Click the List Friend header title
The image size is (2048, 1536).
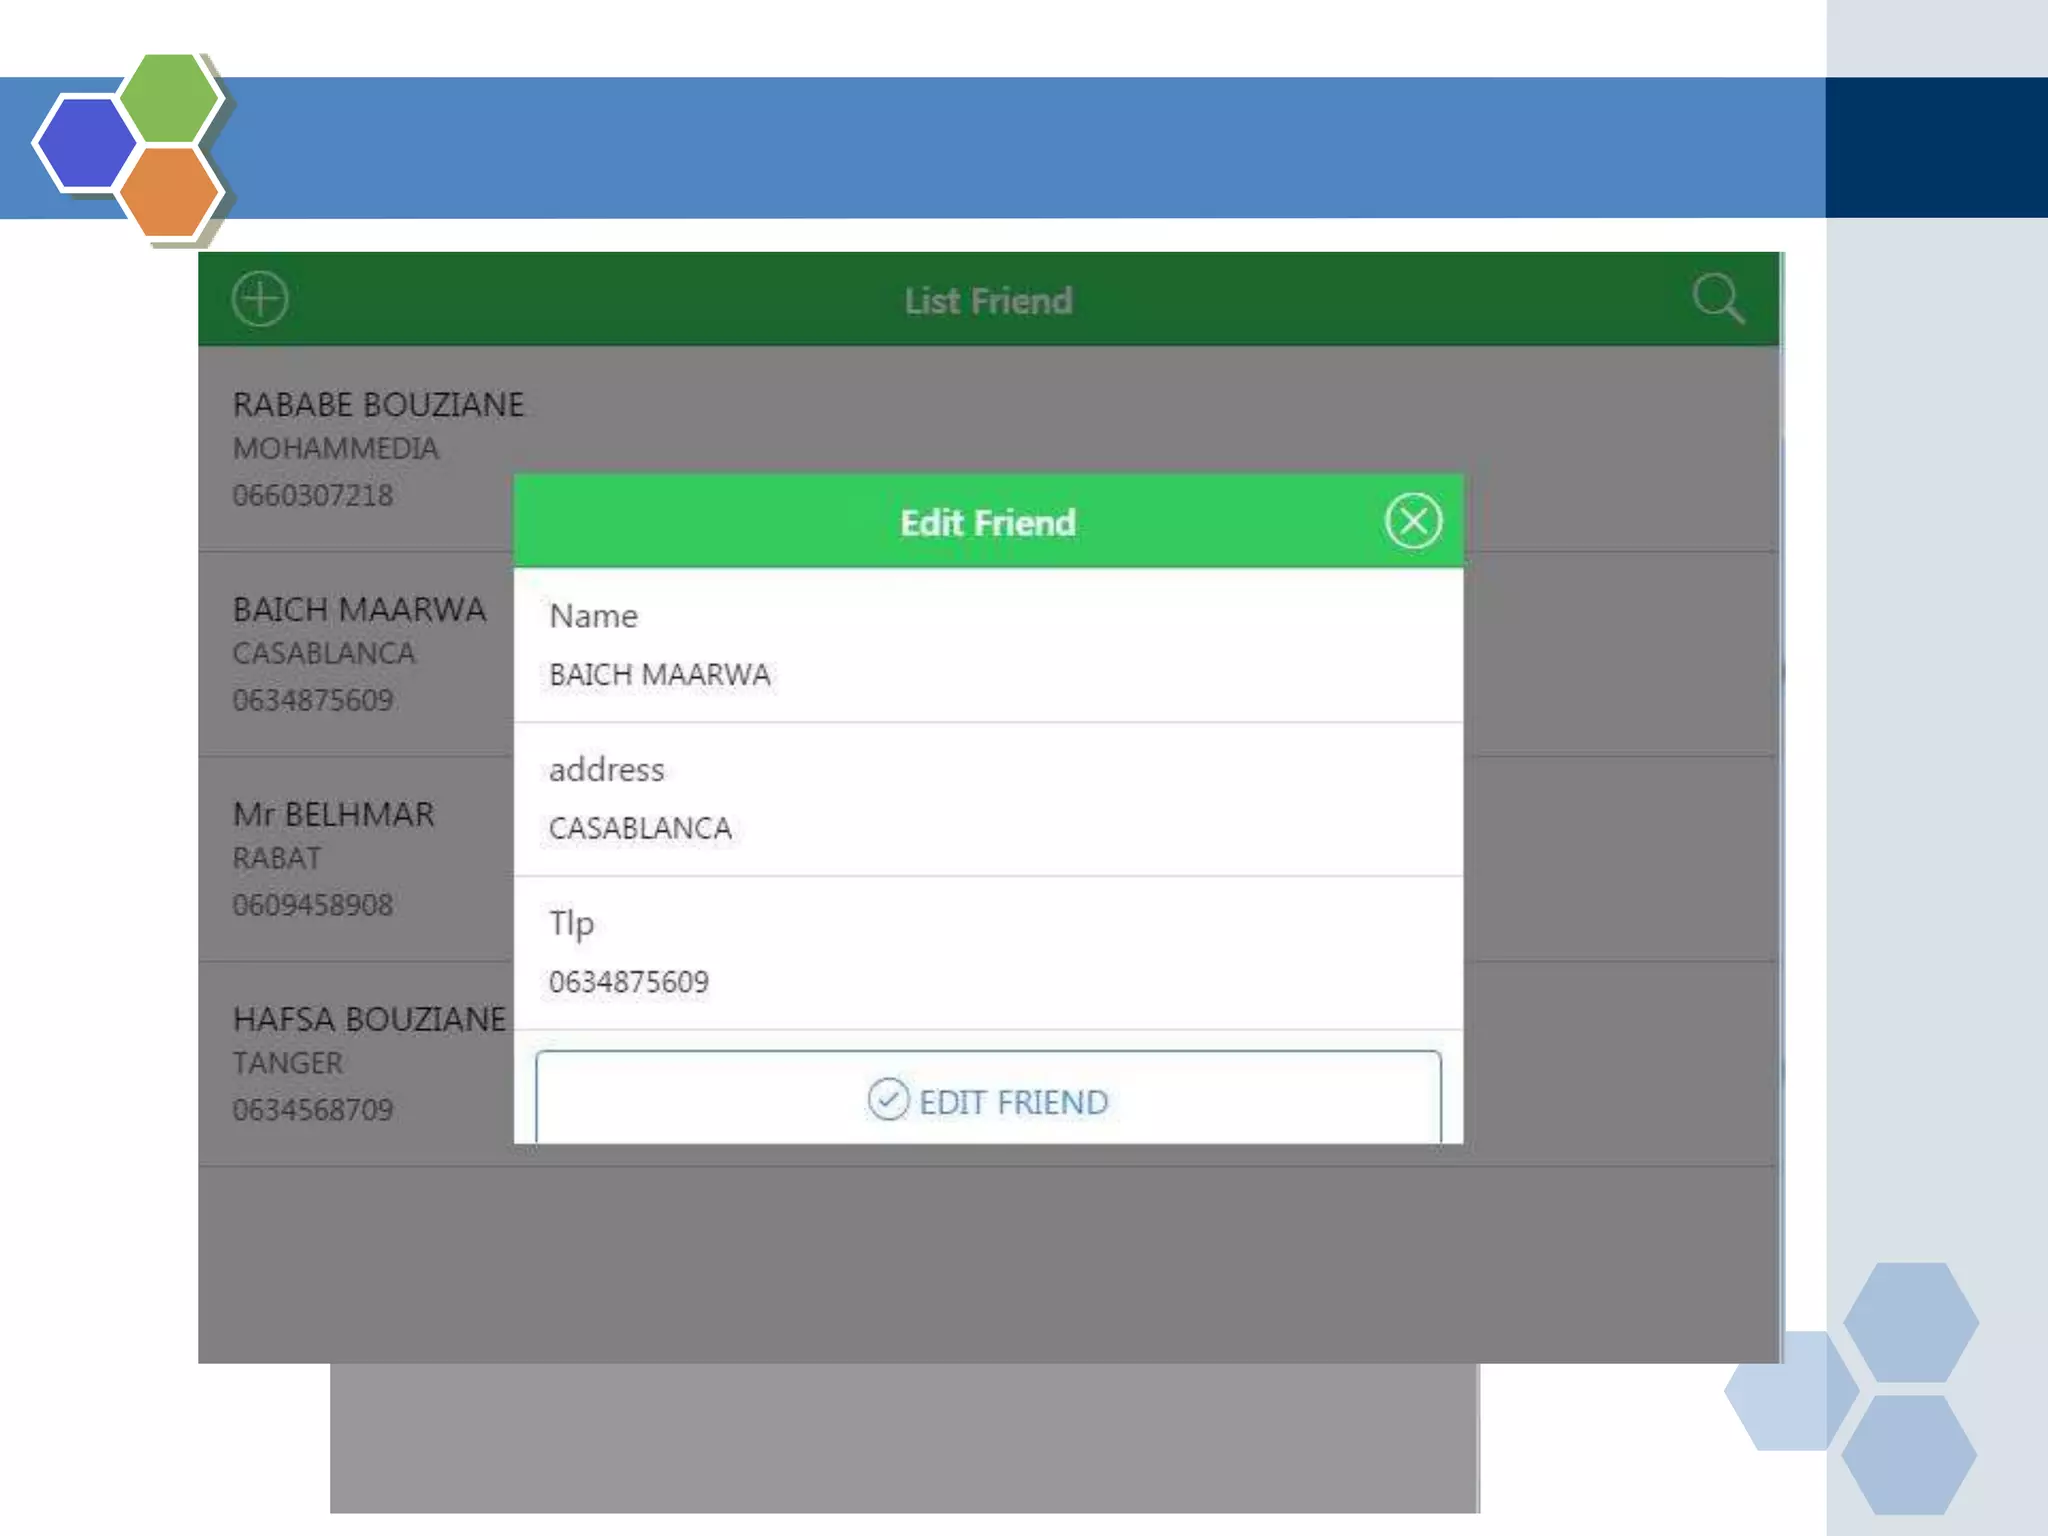click(x=988, y=301)
